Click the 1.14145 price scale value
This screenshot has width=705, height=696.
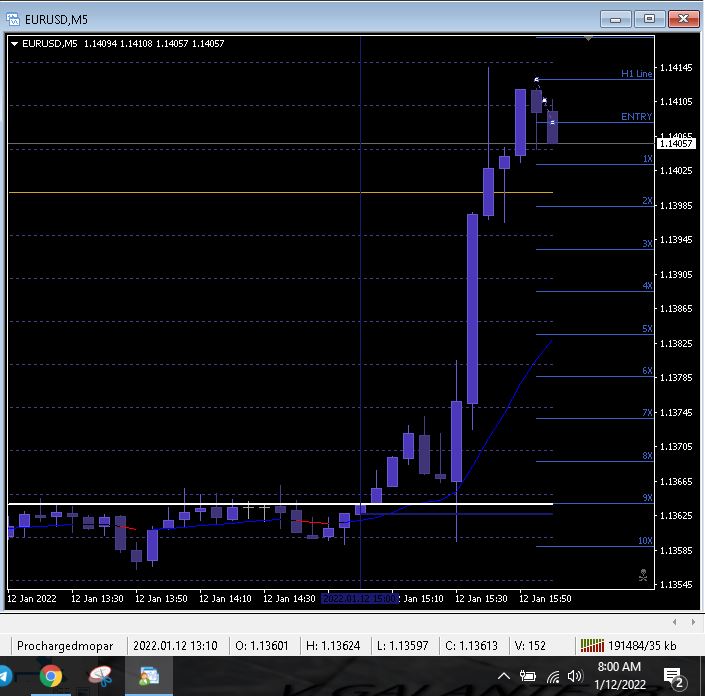coord(676,68)
